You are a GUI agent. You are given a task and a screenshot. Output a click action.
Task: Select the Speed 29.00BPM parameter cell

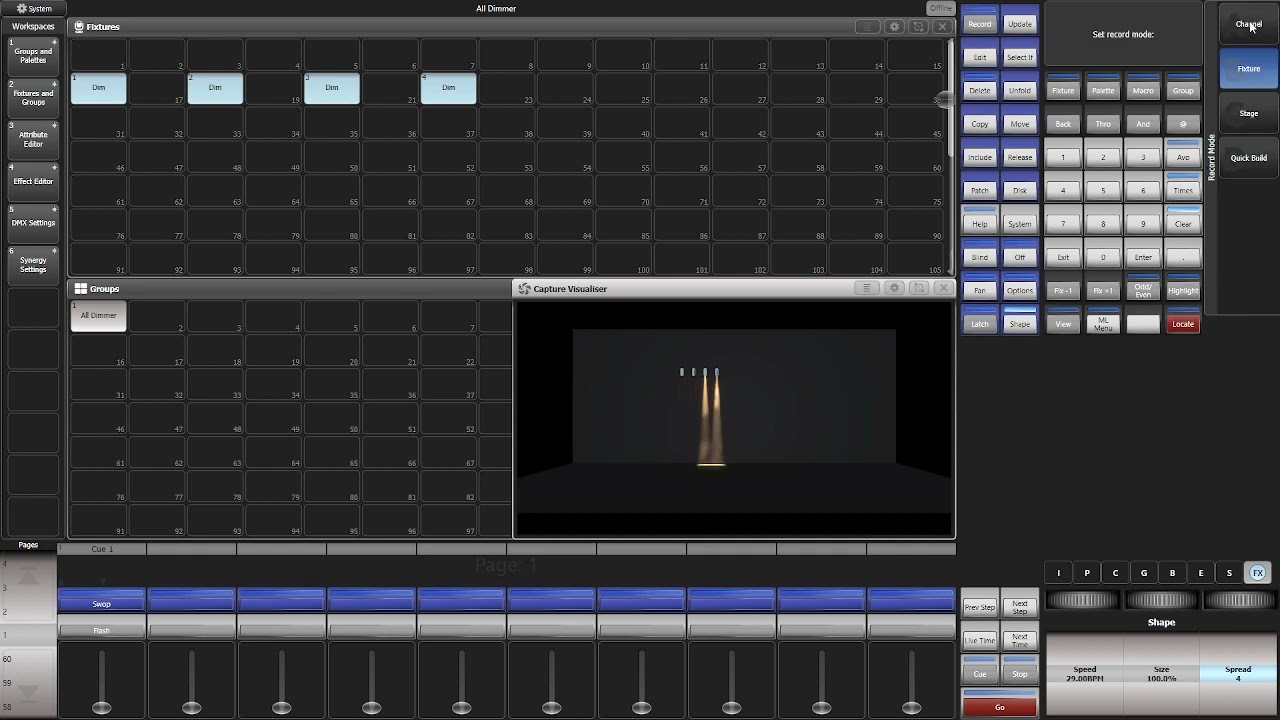click(1084, 673)
